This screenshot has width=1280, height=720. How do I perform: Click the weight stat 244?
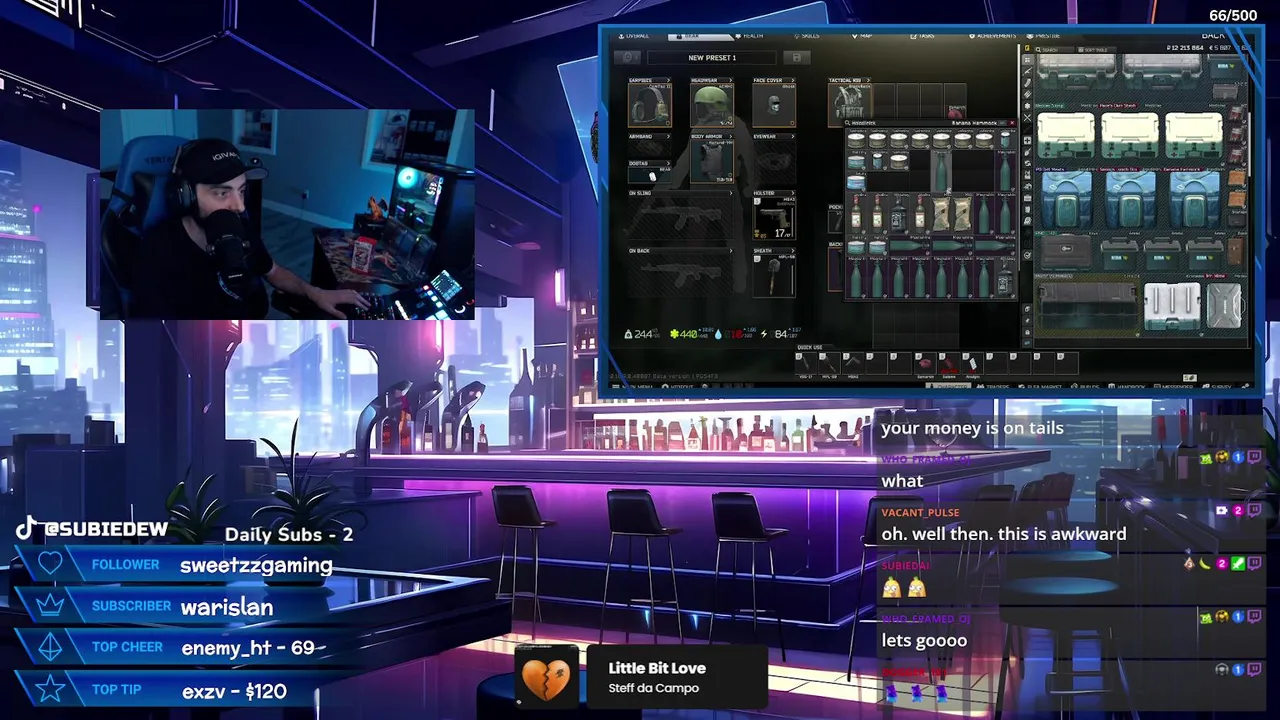(x=643, y=334)
